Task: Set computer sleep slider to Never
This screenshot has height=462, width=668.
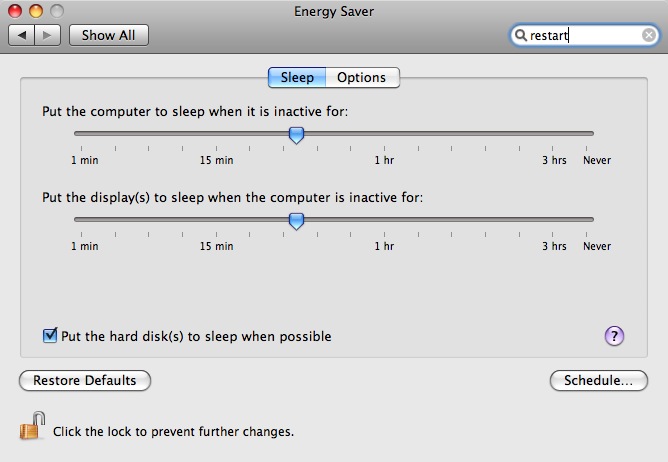Action: (x=587, y=133)
